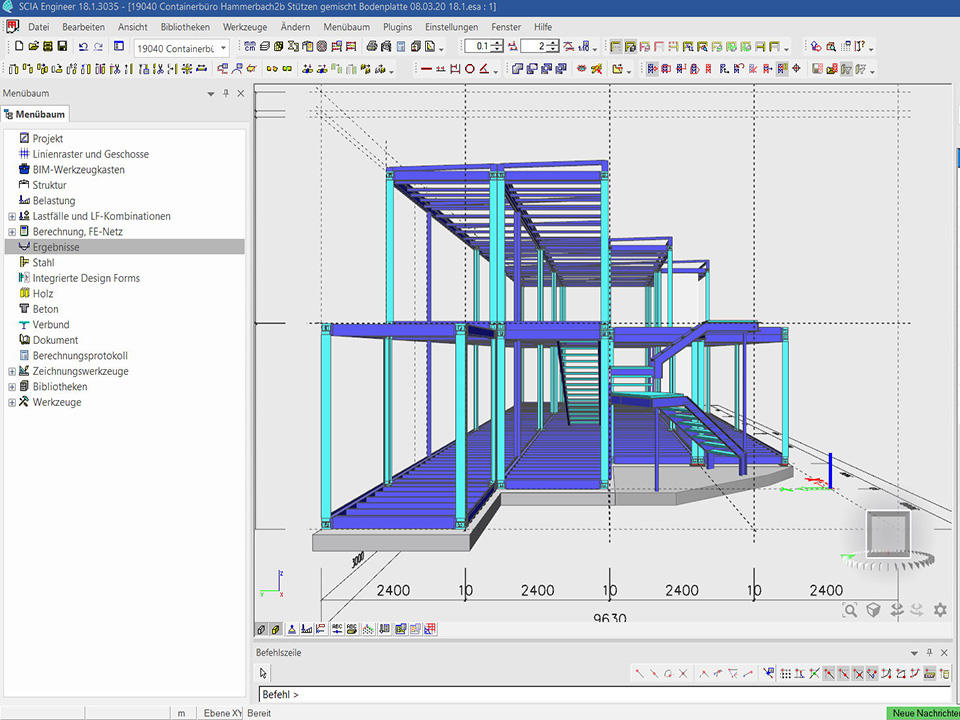Select the arrow cursor icon in Befehlszeile
Screen dimensions: 960x720
click(x=264, y=673)
